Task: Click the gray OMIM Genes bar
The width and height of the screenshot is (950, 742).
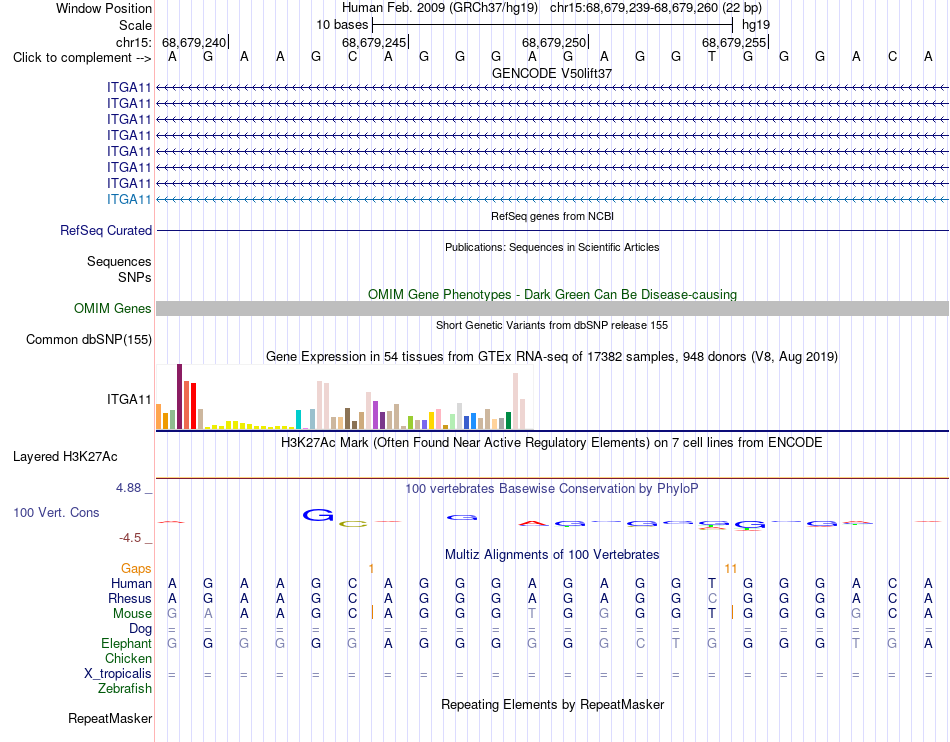Action: pyautogui.click(x=552, y=308)
